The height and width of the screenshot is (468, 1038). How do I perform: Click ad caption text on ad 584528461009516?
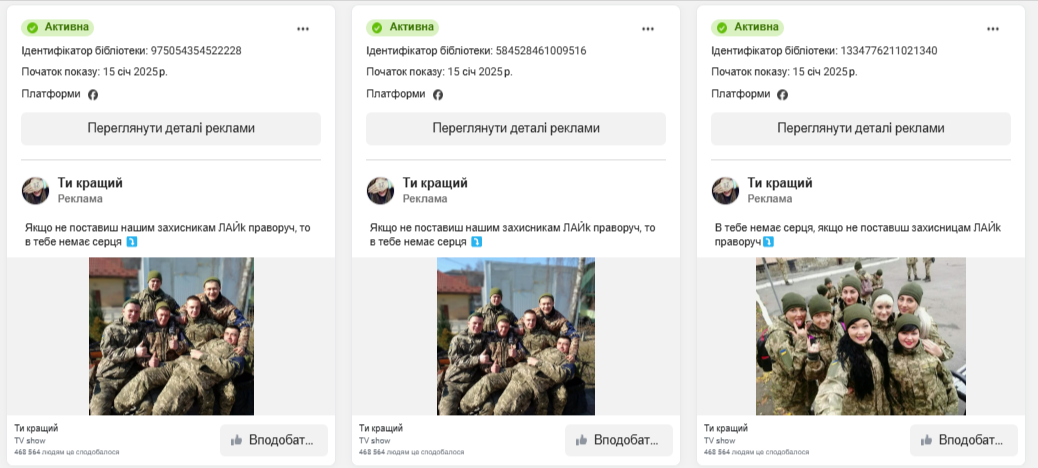pos(512,235)
